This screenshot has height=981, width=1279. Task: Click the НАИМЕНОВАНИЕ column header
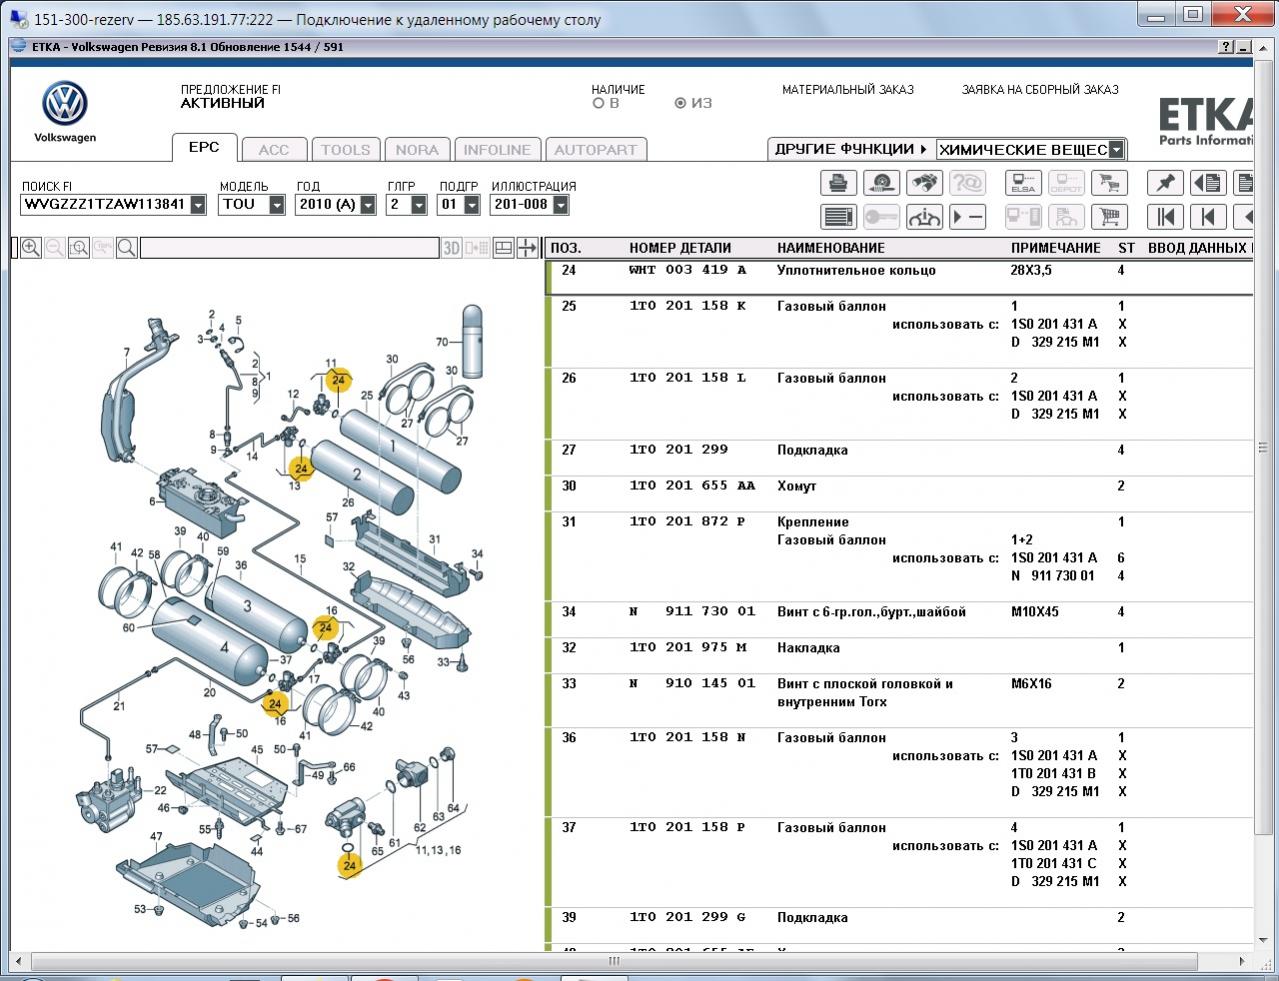[831, 248]
